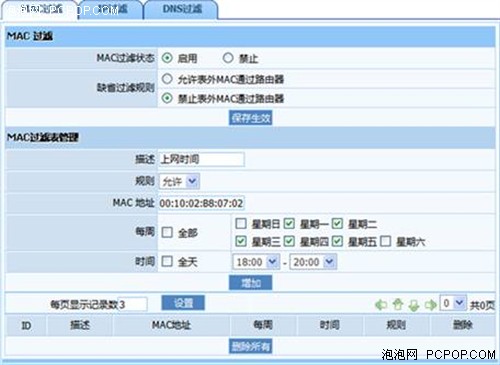Viewport: 500px width, 365px height.
Task: Click 时间 table column header
Action: tap(330, 325)
